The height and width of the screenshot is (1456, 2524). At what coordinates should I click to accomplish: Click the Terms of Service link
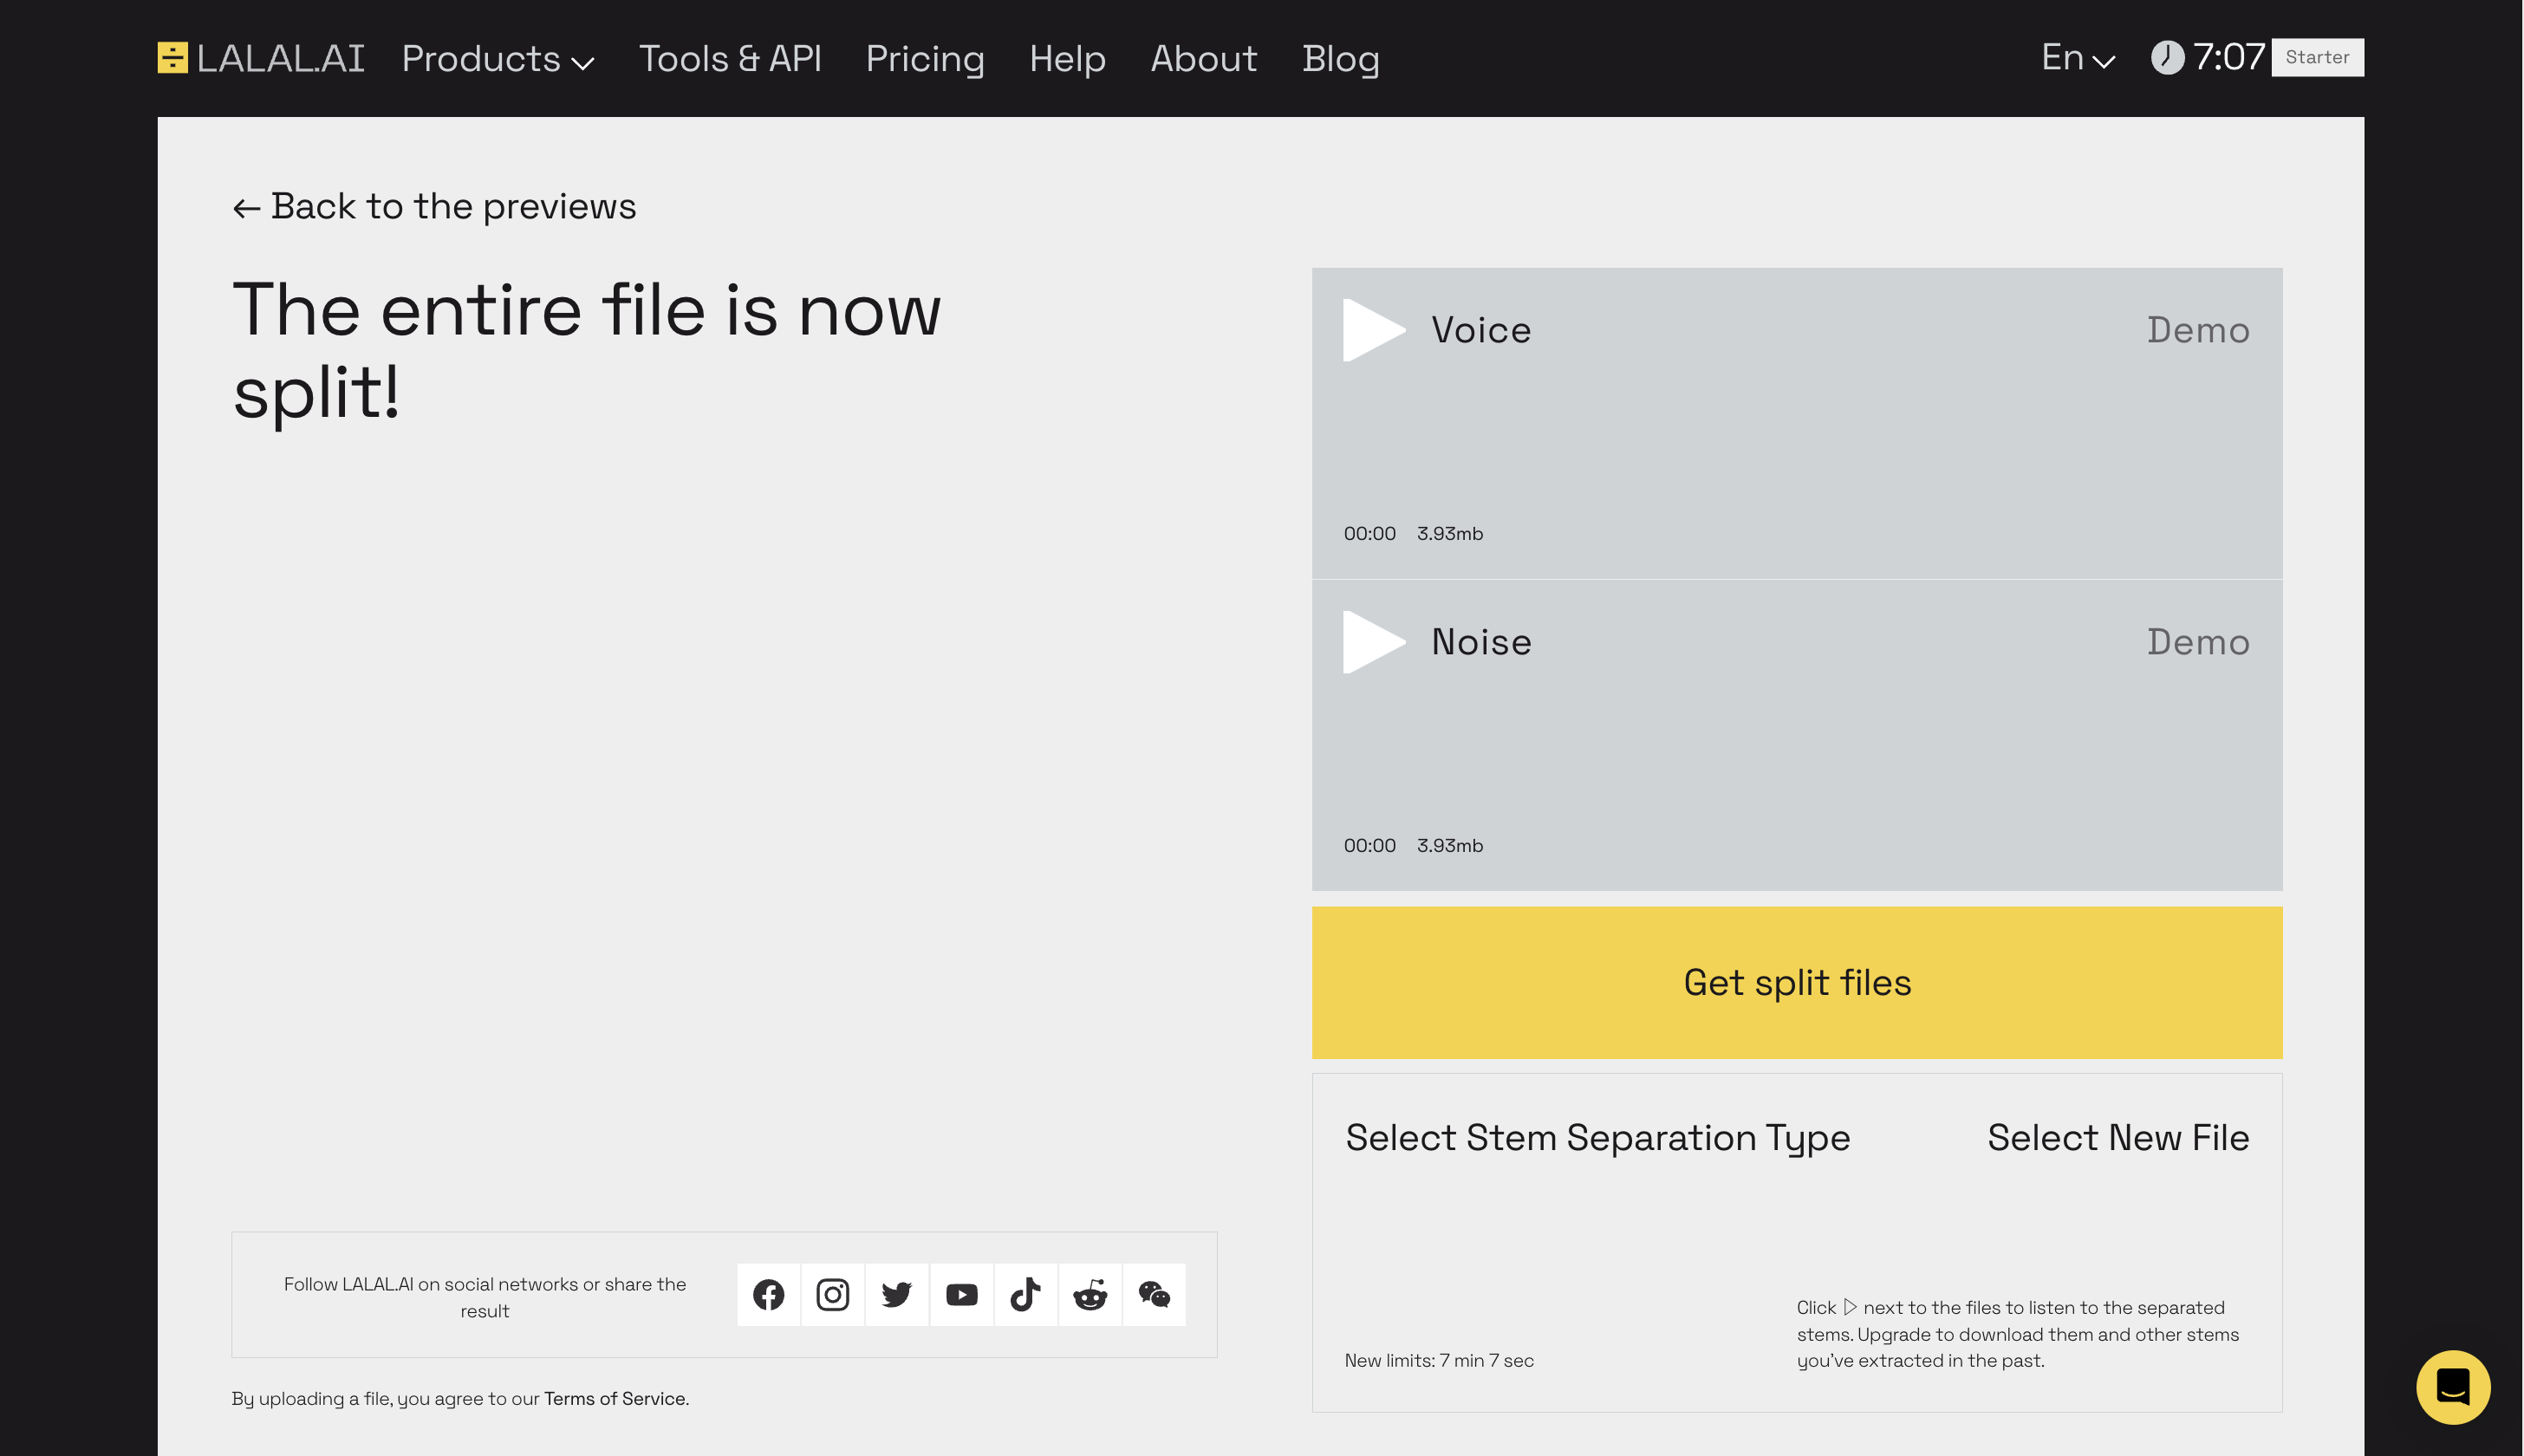tap(614, 1397)
